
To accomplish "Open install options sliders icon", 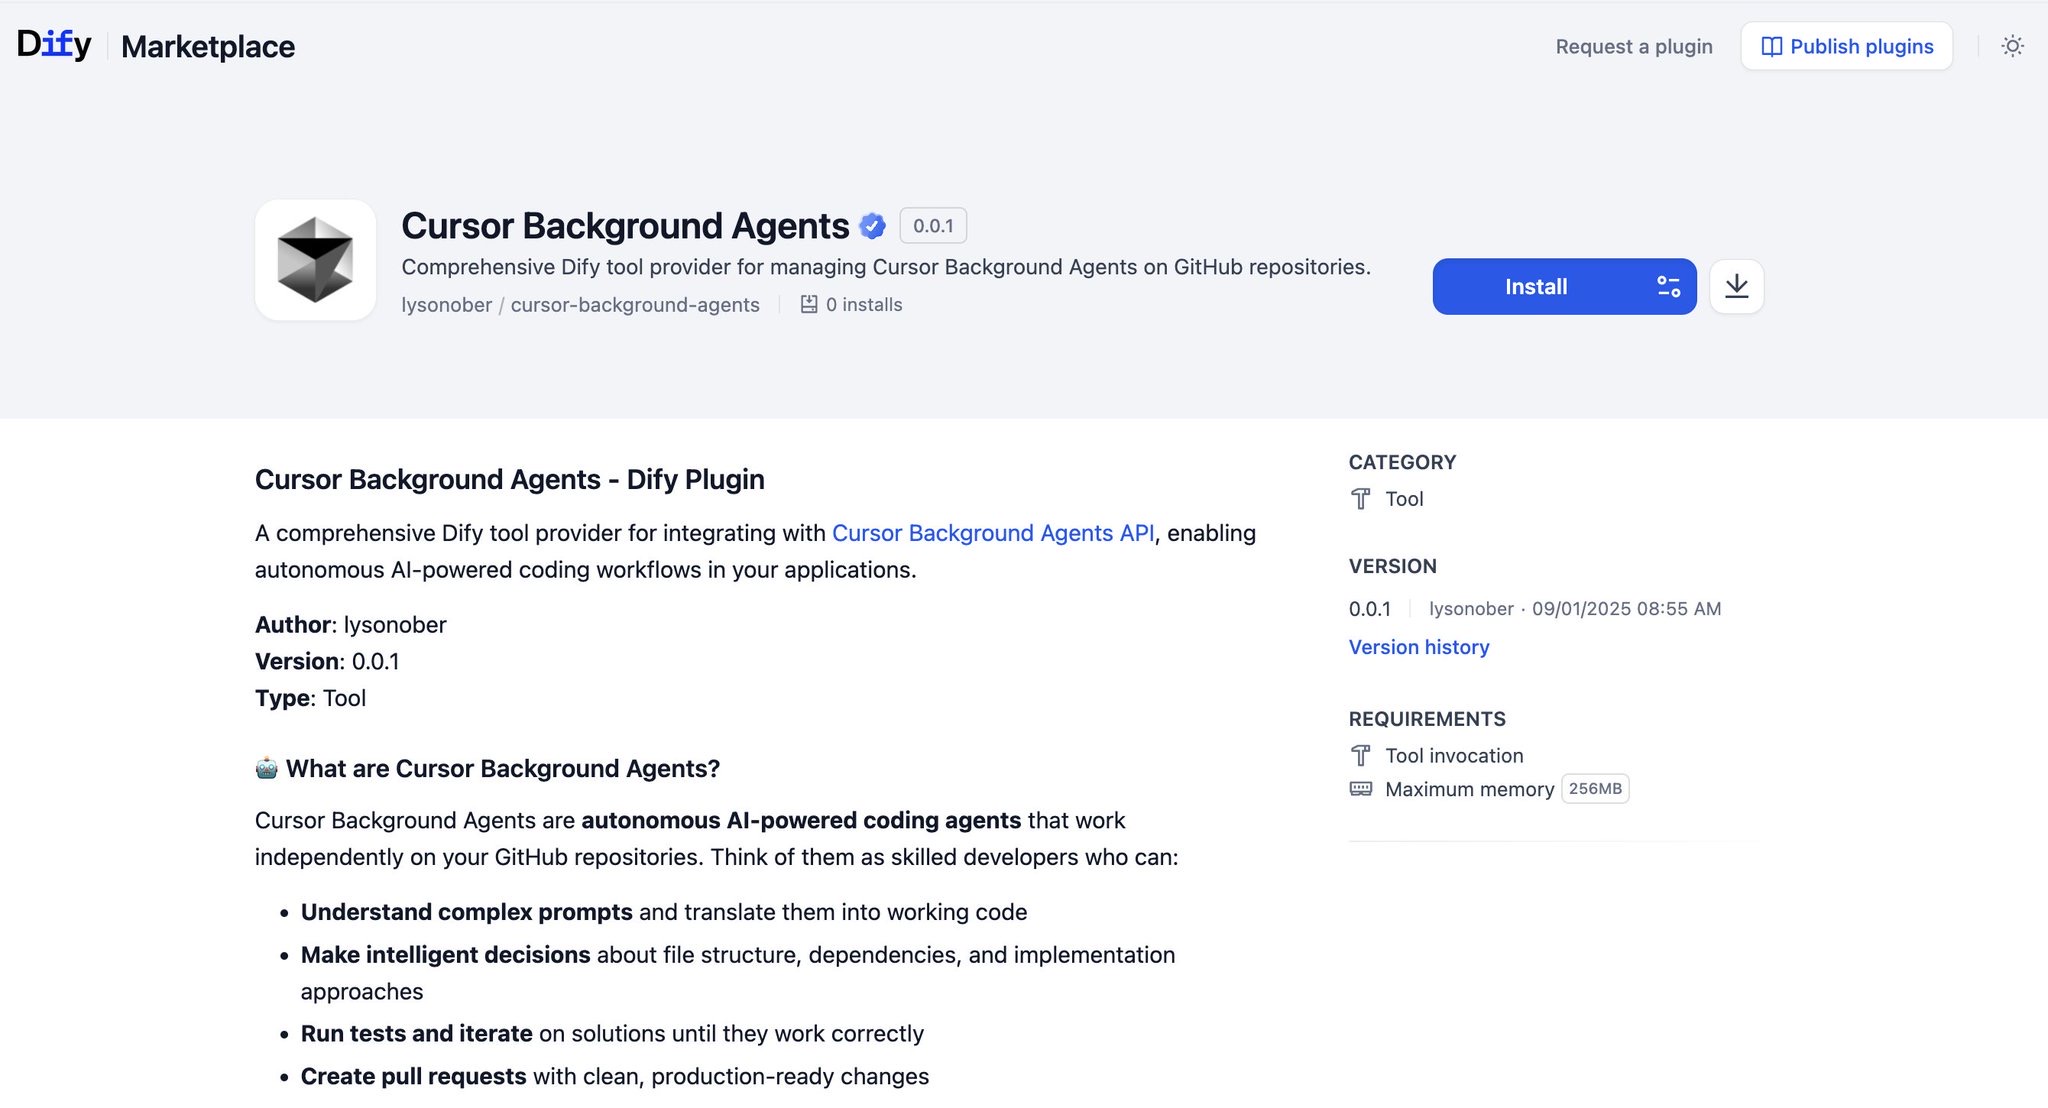I will [1668, 287].
